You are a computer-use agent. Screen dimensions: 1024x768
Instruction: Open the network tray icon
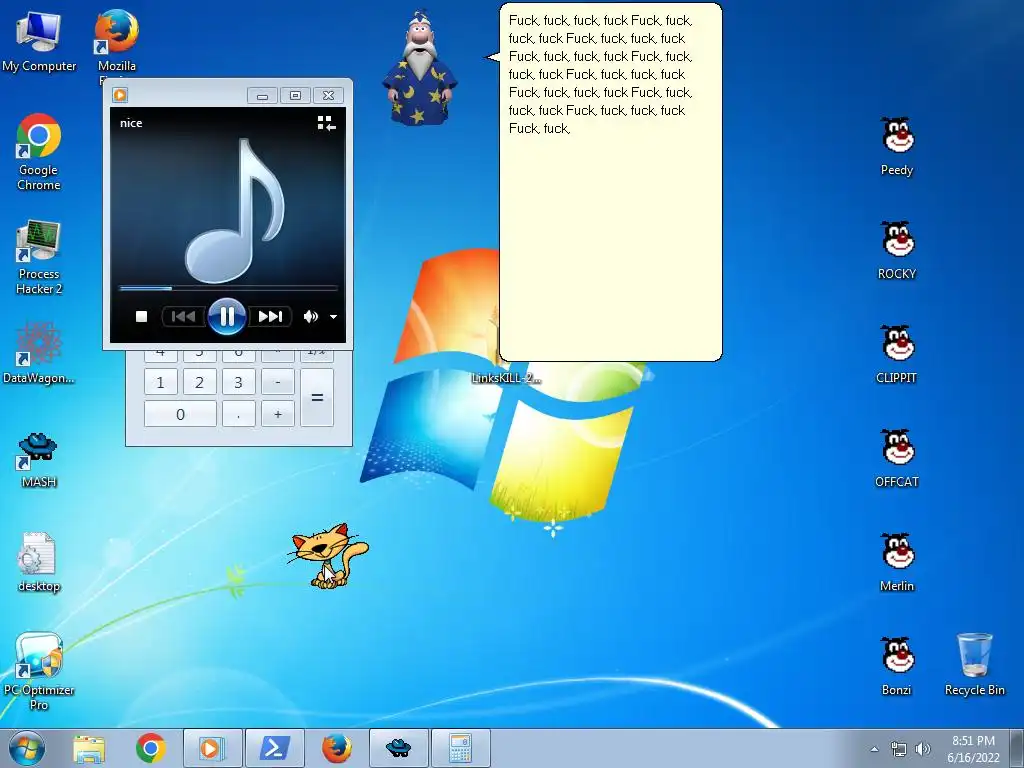[x=899, y=749]
